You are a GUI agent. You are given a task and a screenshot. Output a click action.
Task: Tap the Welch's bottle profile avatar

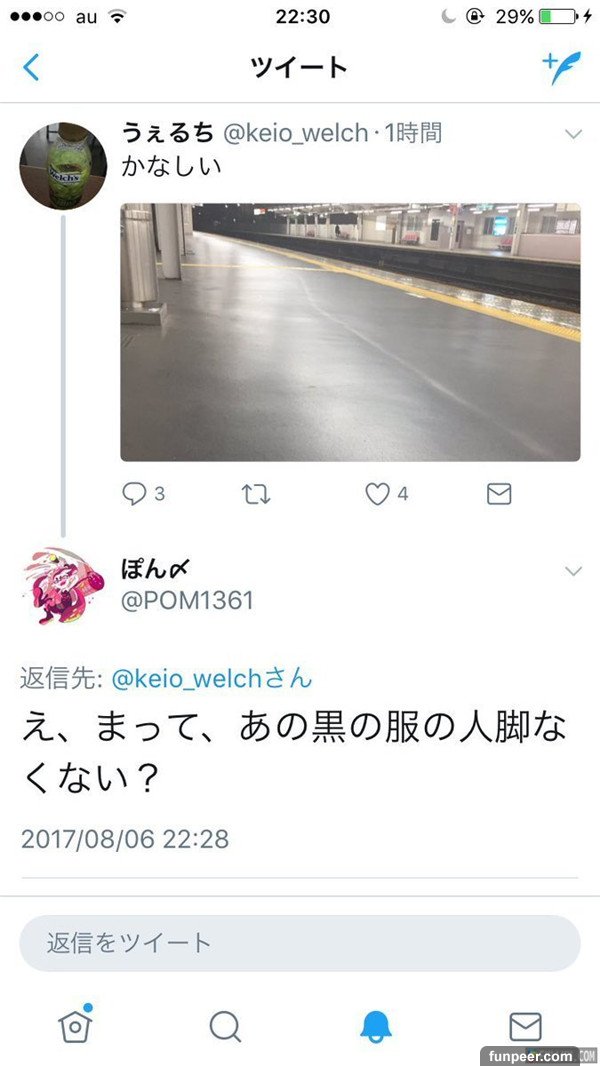(x=63, y=166)
